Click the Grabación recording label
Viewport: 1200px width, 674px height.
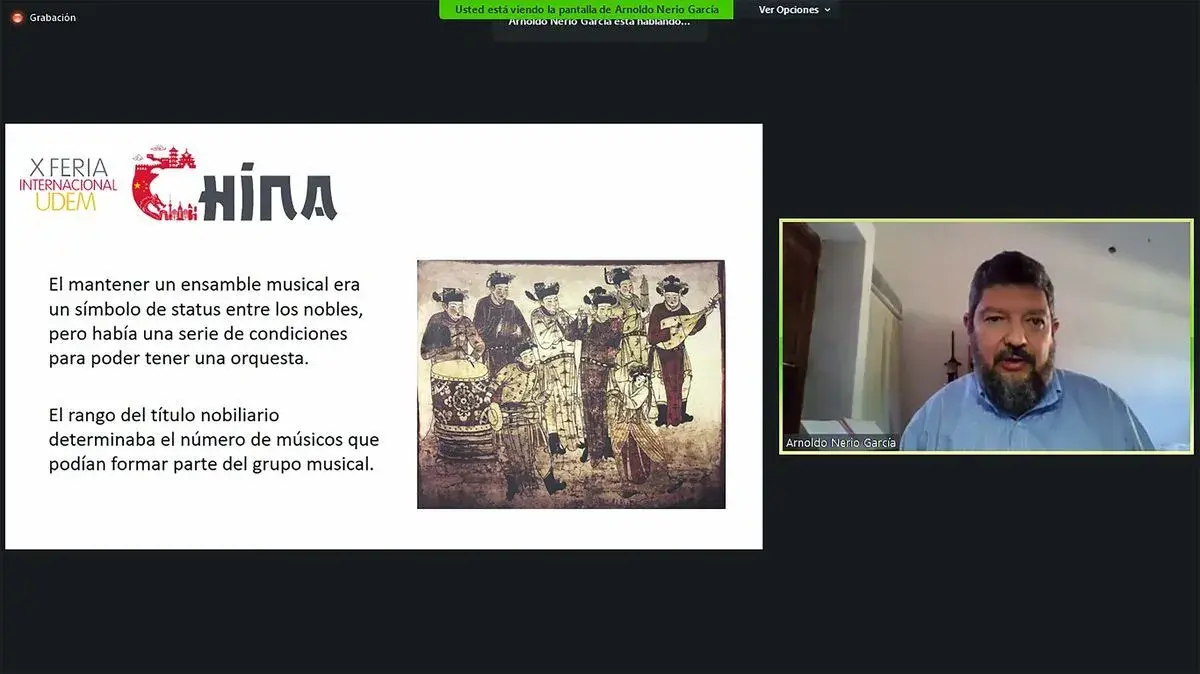pyautogui.click(x=53, y=17)
